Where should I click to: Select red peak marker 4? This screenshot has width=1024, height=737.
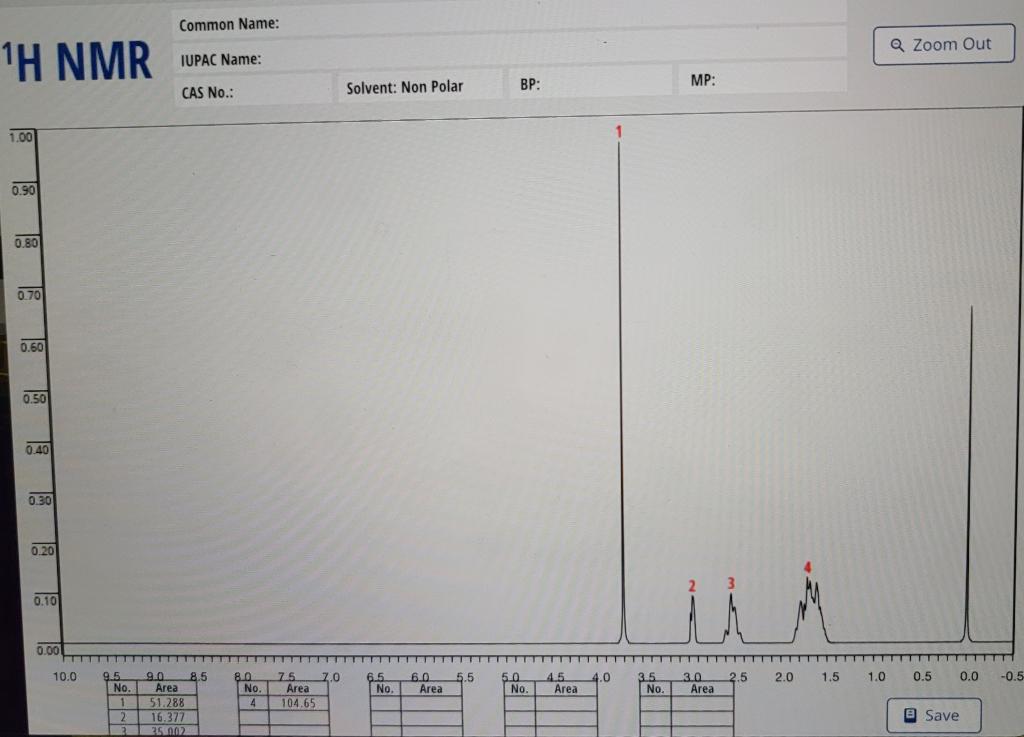click(808, 567)
